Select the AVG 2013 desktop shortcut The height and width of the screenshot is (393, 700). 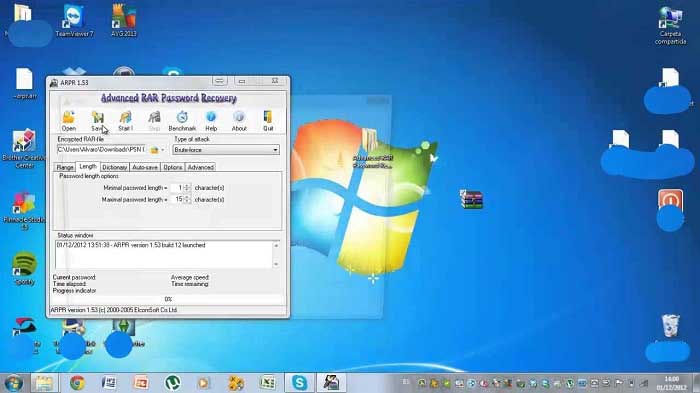(124, 20)
